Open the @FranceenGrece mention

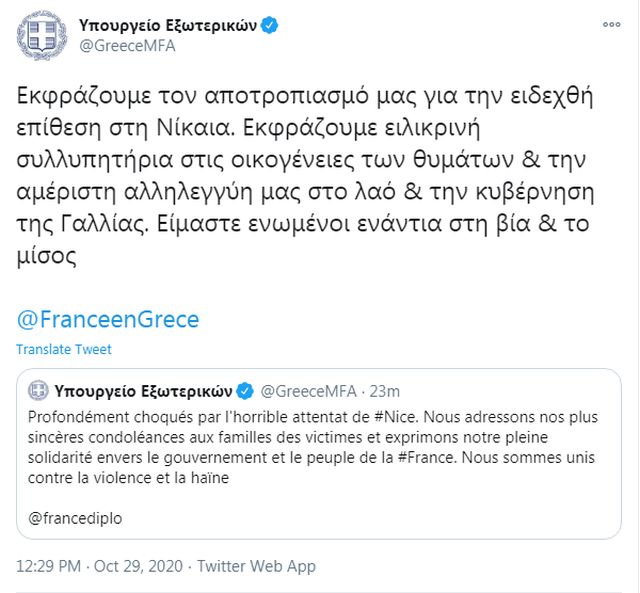(x=109, y=320)
